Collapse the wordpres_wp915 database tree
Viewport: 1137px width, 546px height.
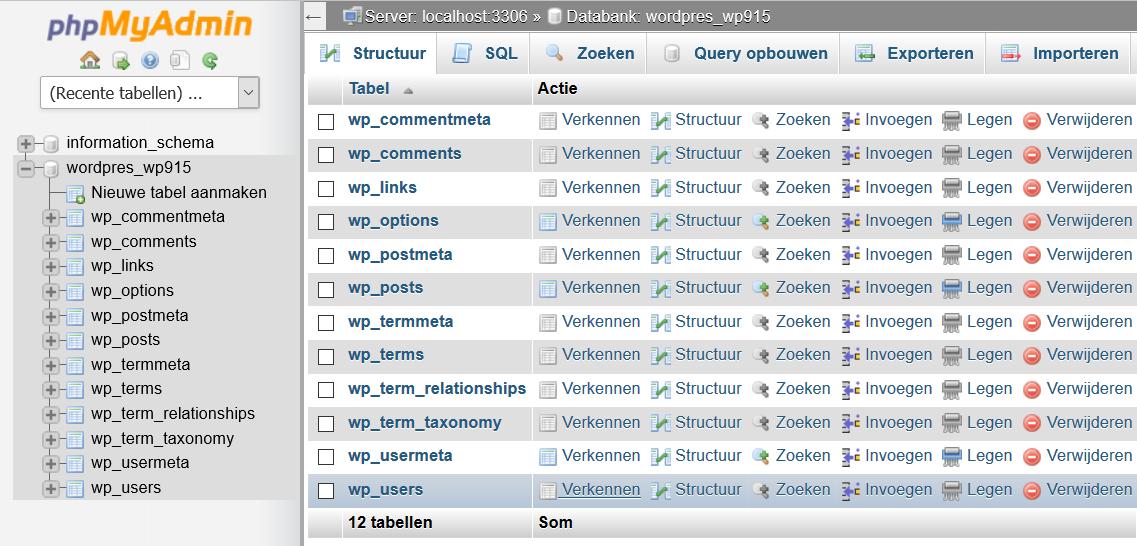[26, 168]
